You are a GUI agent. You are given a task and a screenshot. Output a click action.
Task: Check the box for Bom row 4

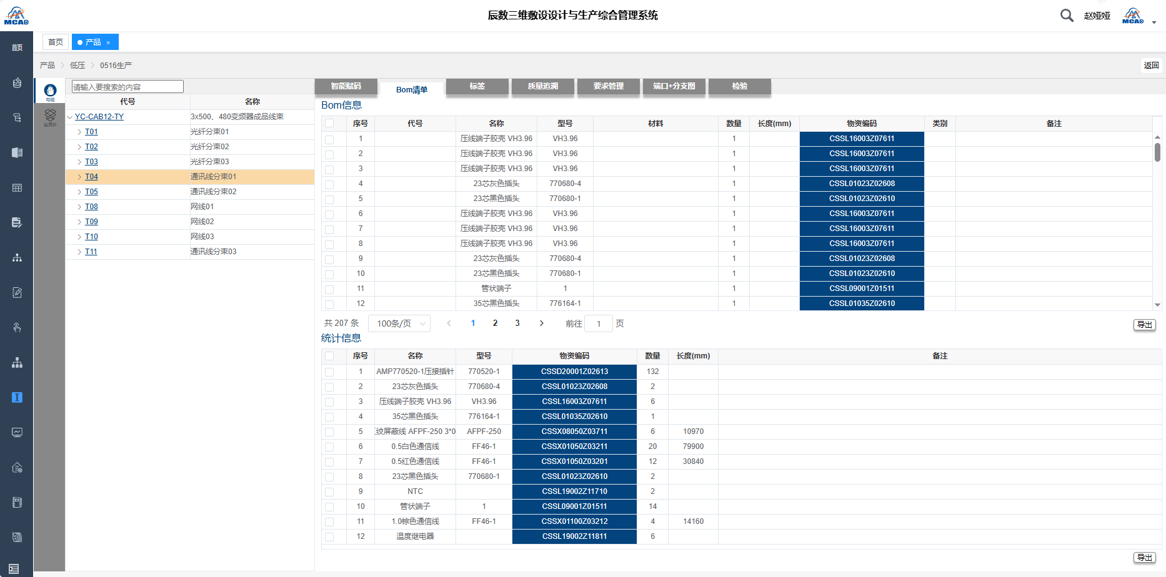tap(329, 184)
